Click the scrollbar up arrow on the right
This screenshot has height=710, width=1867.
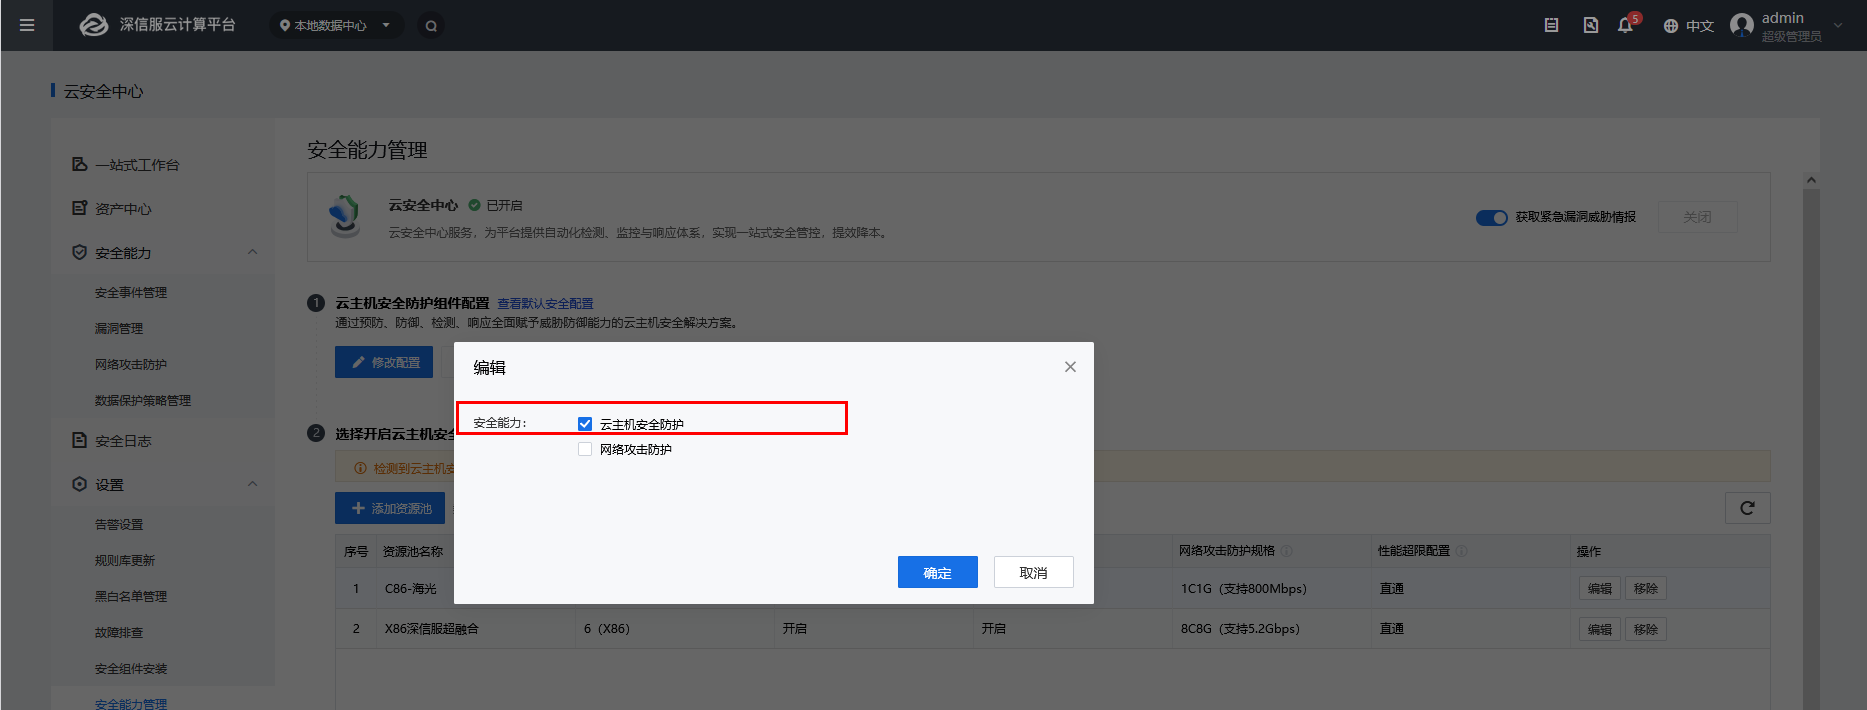pos(1811,180)
